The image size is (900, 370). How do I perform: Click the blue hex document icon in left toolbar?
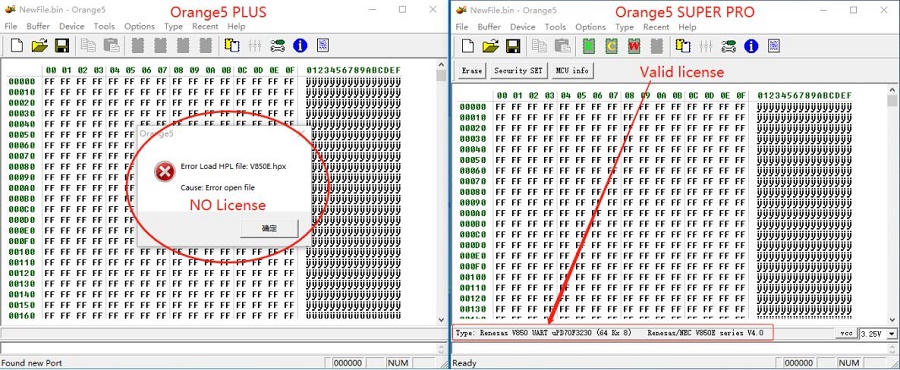pos(323,45)
